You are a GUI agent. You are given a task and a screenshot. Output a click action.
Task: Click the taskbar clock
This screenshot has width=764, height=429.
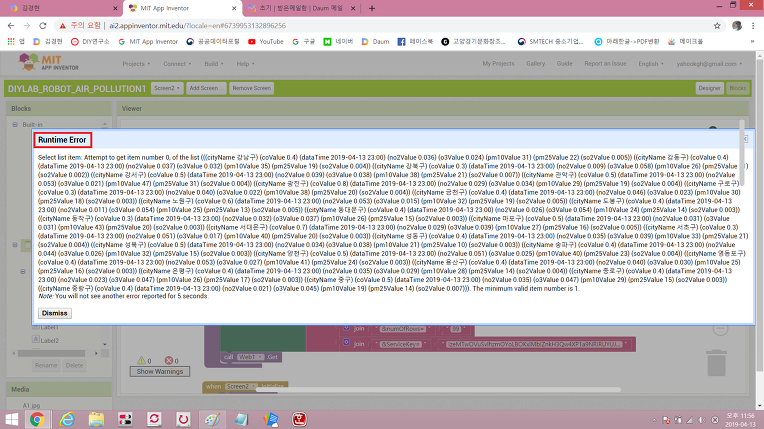[740, 420]
